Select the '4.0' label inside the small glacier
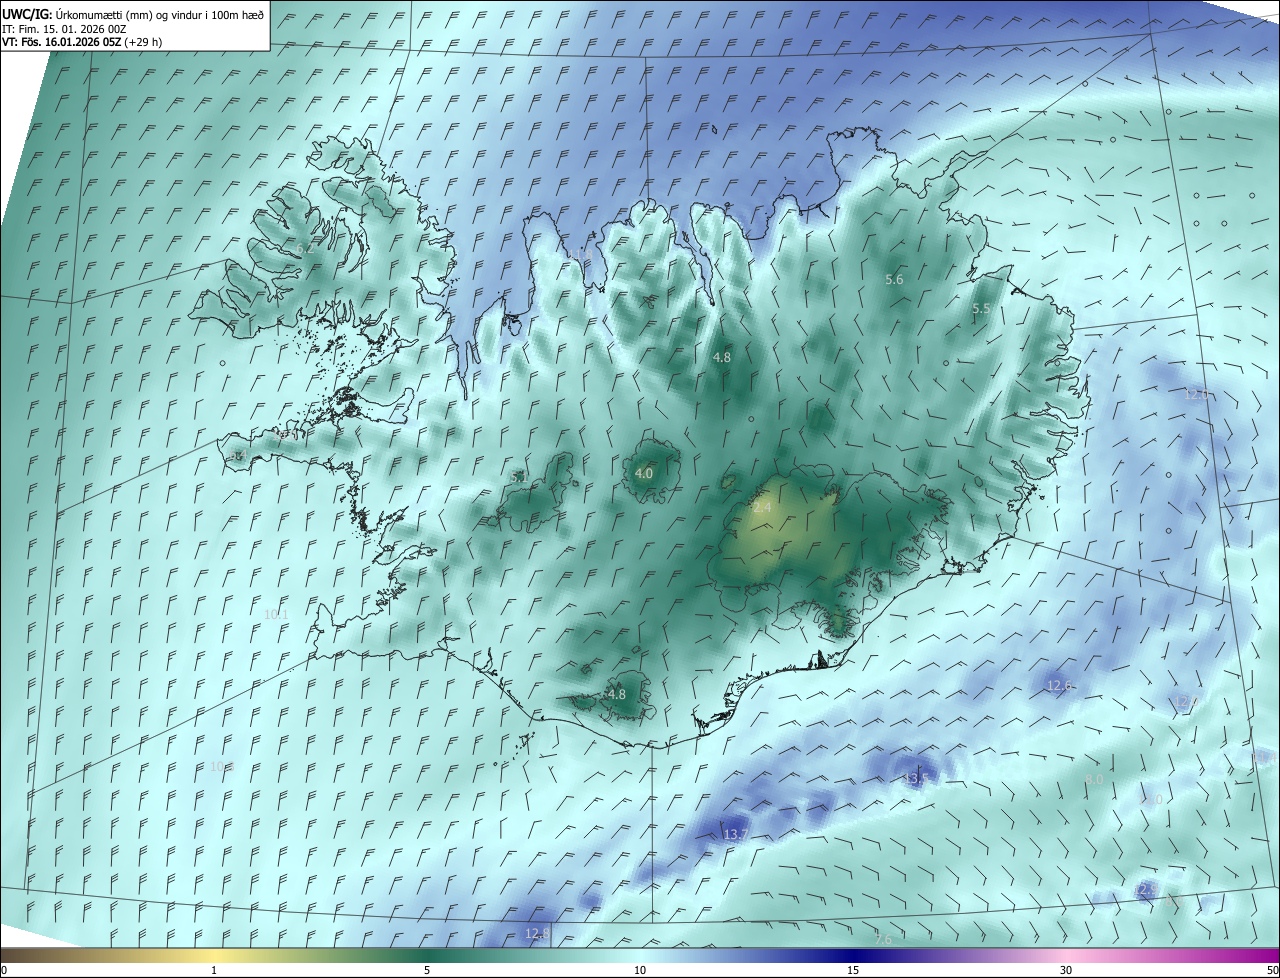Image resolution: width=1280 pixels, height=978 pixels. (644, 474)
